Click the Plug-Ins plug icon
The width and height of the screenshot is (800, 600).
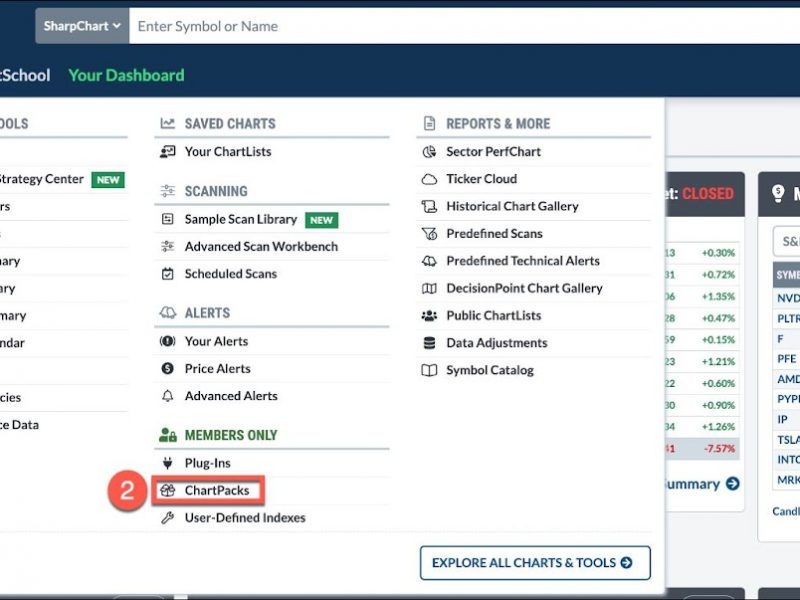[x=167, y=463]
